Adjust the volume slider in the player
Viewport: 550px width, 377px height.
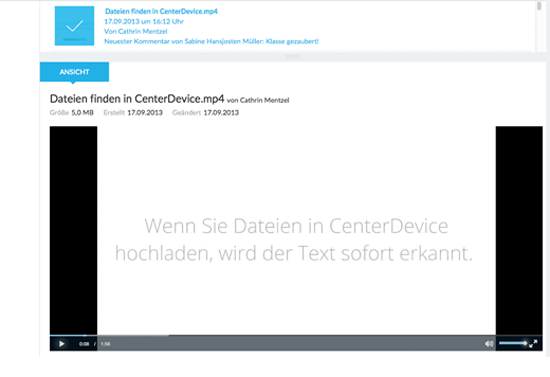point(513,343)
